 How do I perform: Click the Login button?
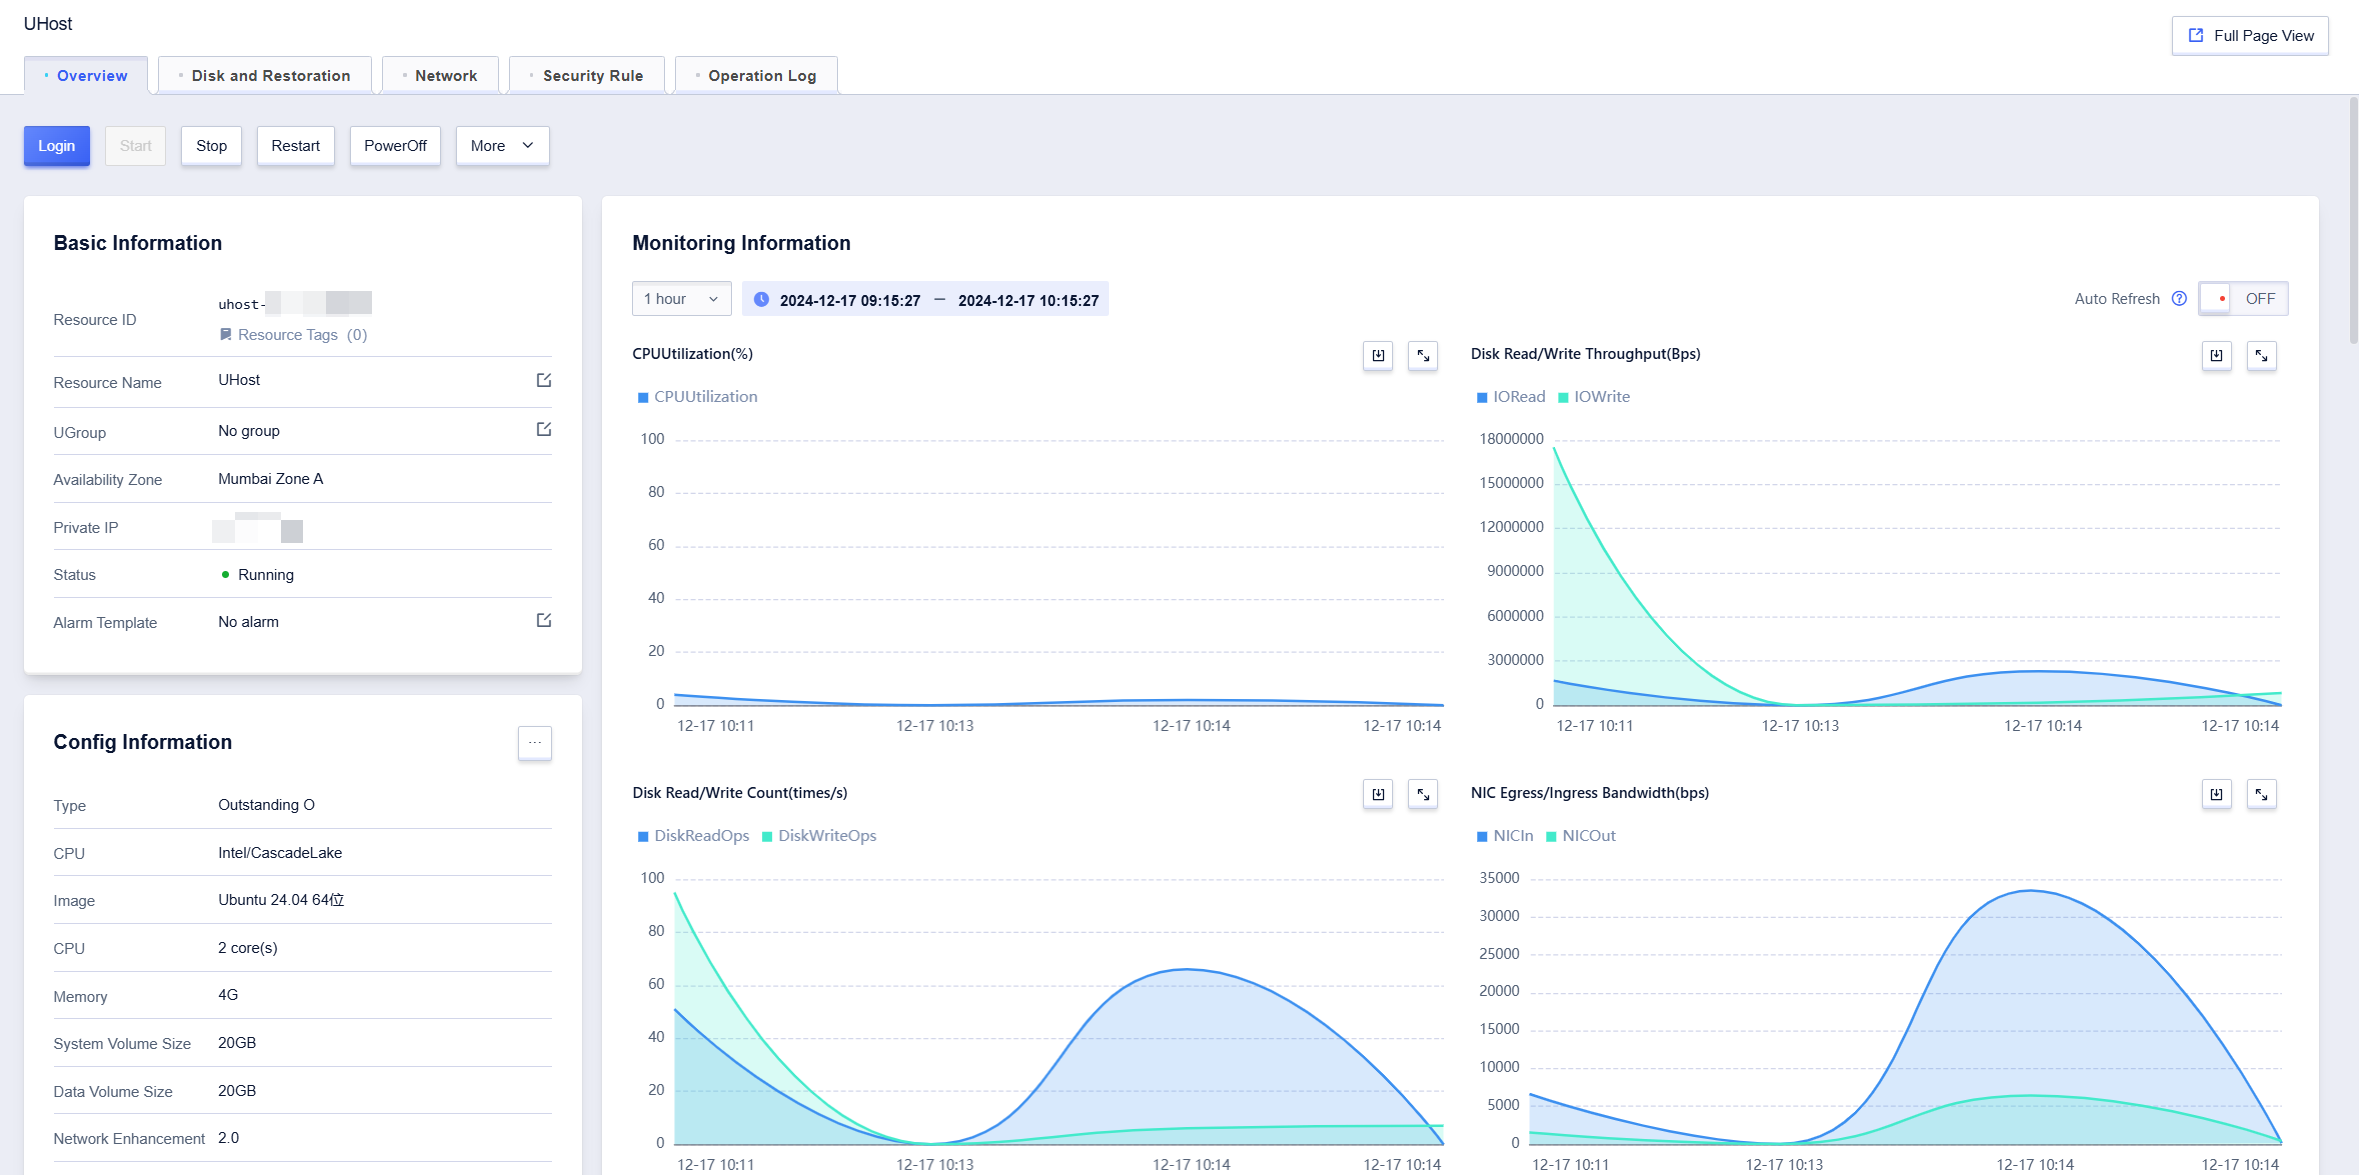pyautogui.click(x=57, y=146)
